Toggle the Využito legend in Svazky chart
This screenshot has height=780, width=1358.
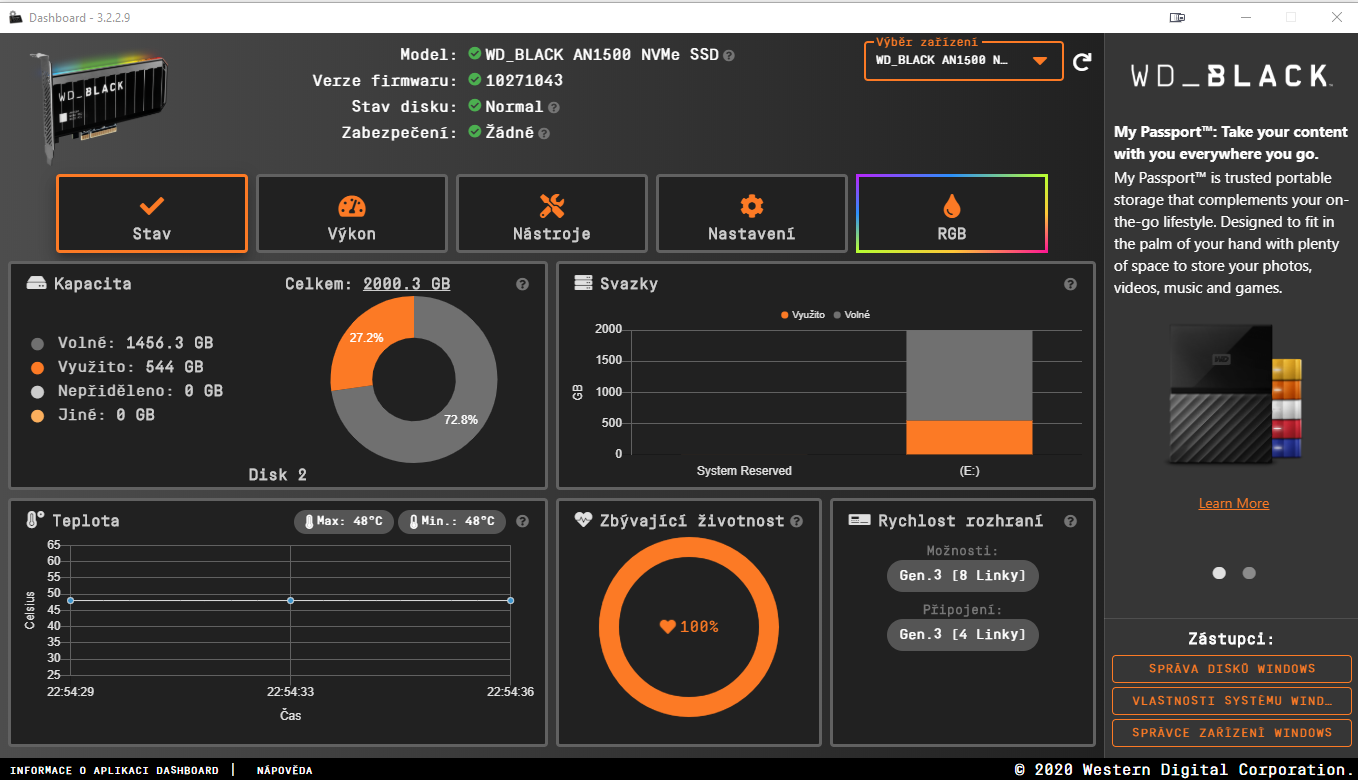pos(805,315)
